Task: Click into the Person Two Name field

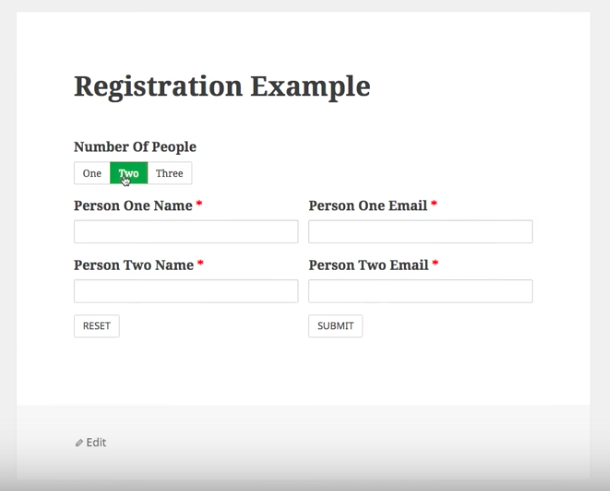Action: click(x=186, y=291)
